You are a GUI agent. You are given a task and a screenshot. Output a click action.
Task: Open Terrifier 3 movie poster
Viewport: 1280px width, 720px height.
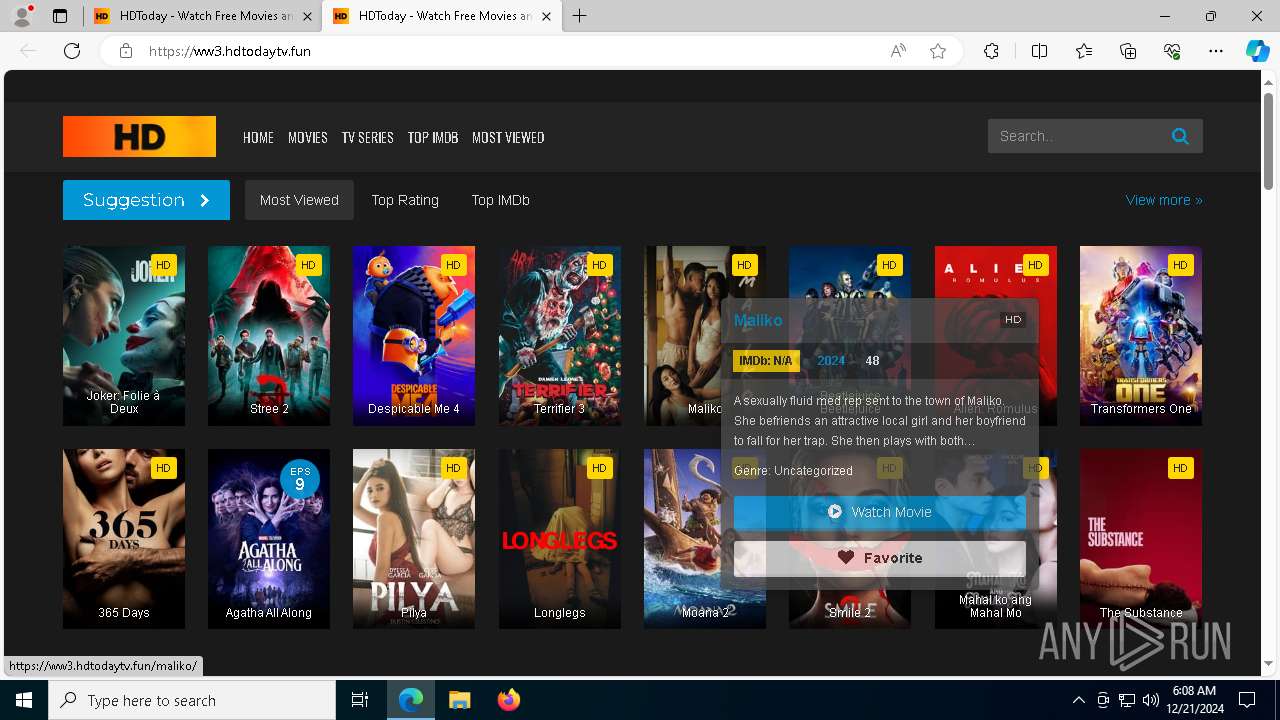[x=560, y=336]
